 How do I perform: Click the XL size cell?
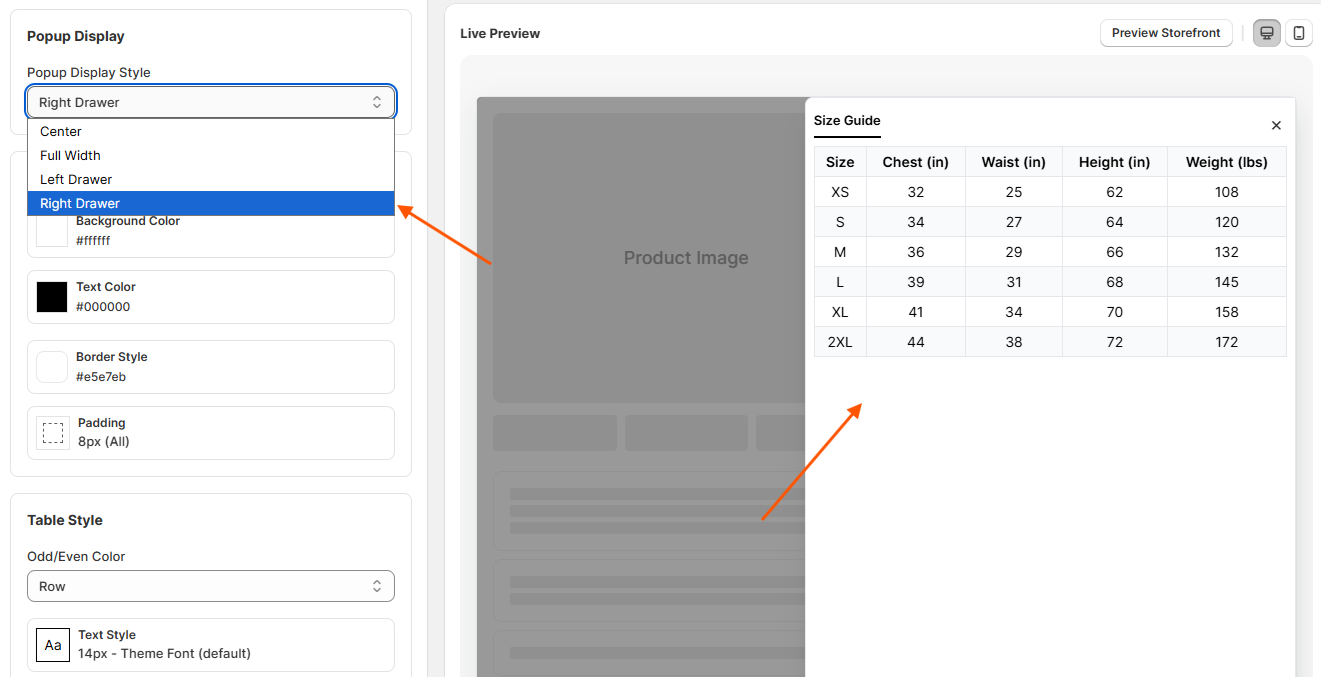pos(840,312)
